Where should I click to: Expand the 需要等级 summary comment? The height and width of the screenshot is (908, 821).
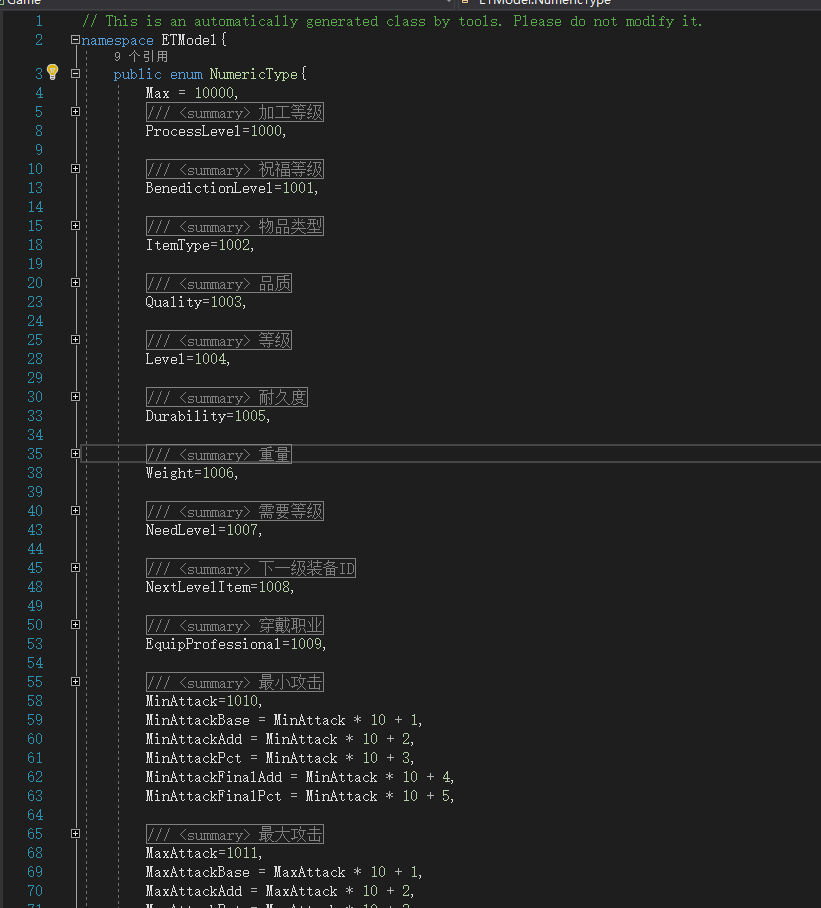point(75,511)
